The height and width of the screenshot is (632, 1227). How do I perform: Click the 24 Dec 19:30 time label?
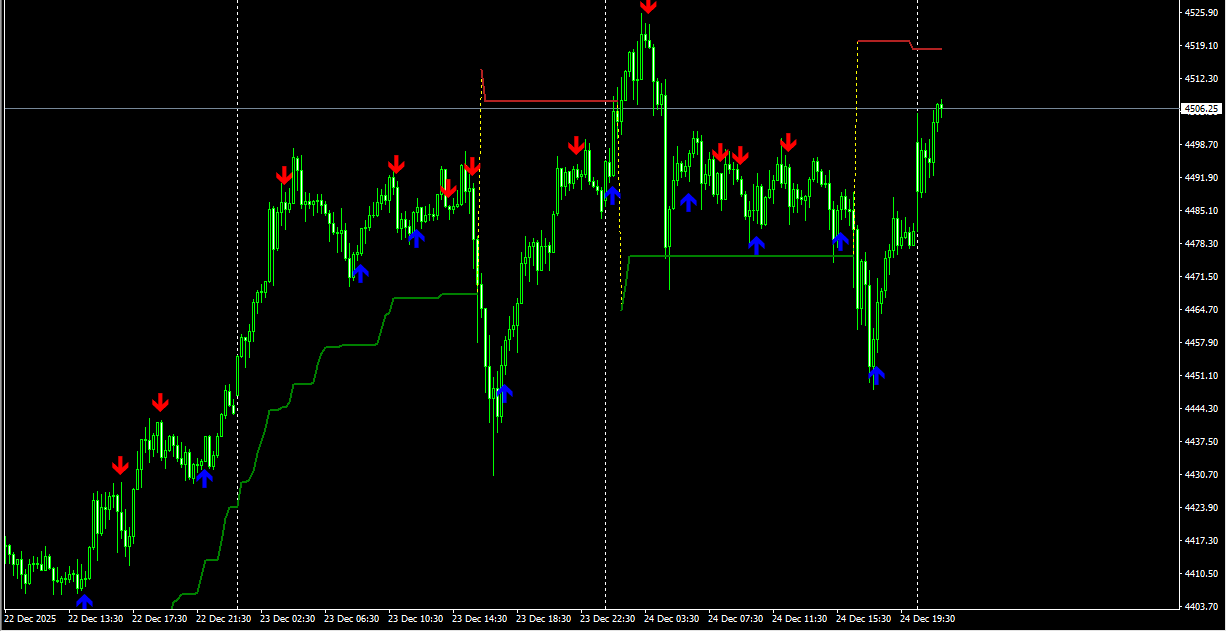pyautogui.click(x=928, y=619)
